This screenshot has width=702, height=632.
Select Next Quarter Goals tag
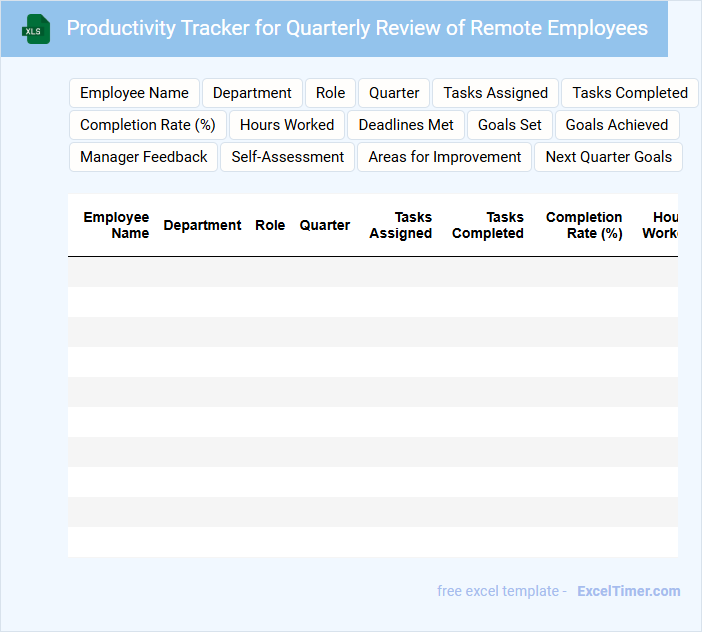point(608,157)
